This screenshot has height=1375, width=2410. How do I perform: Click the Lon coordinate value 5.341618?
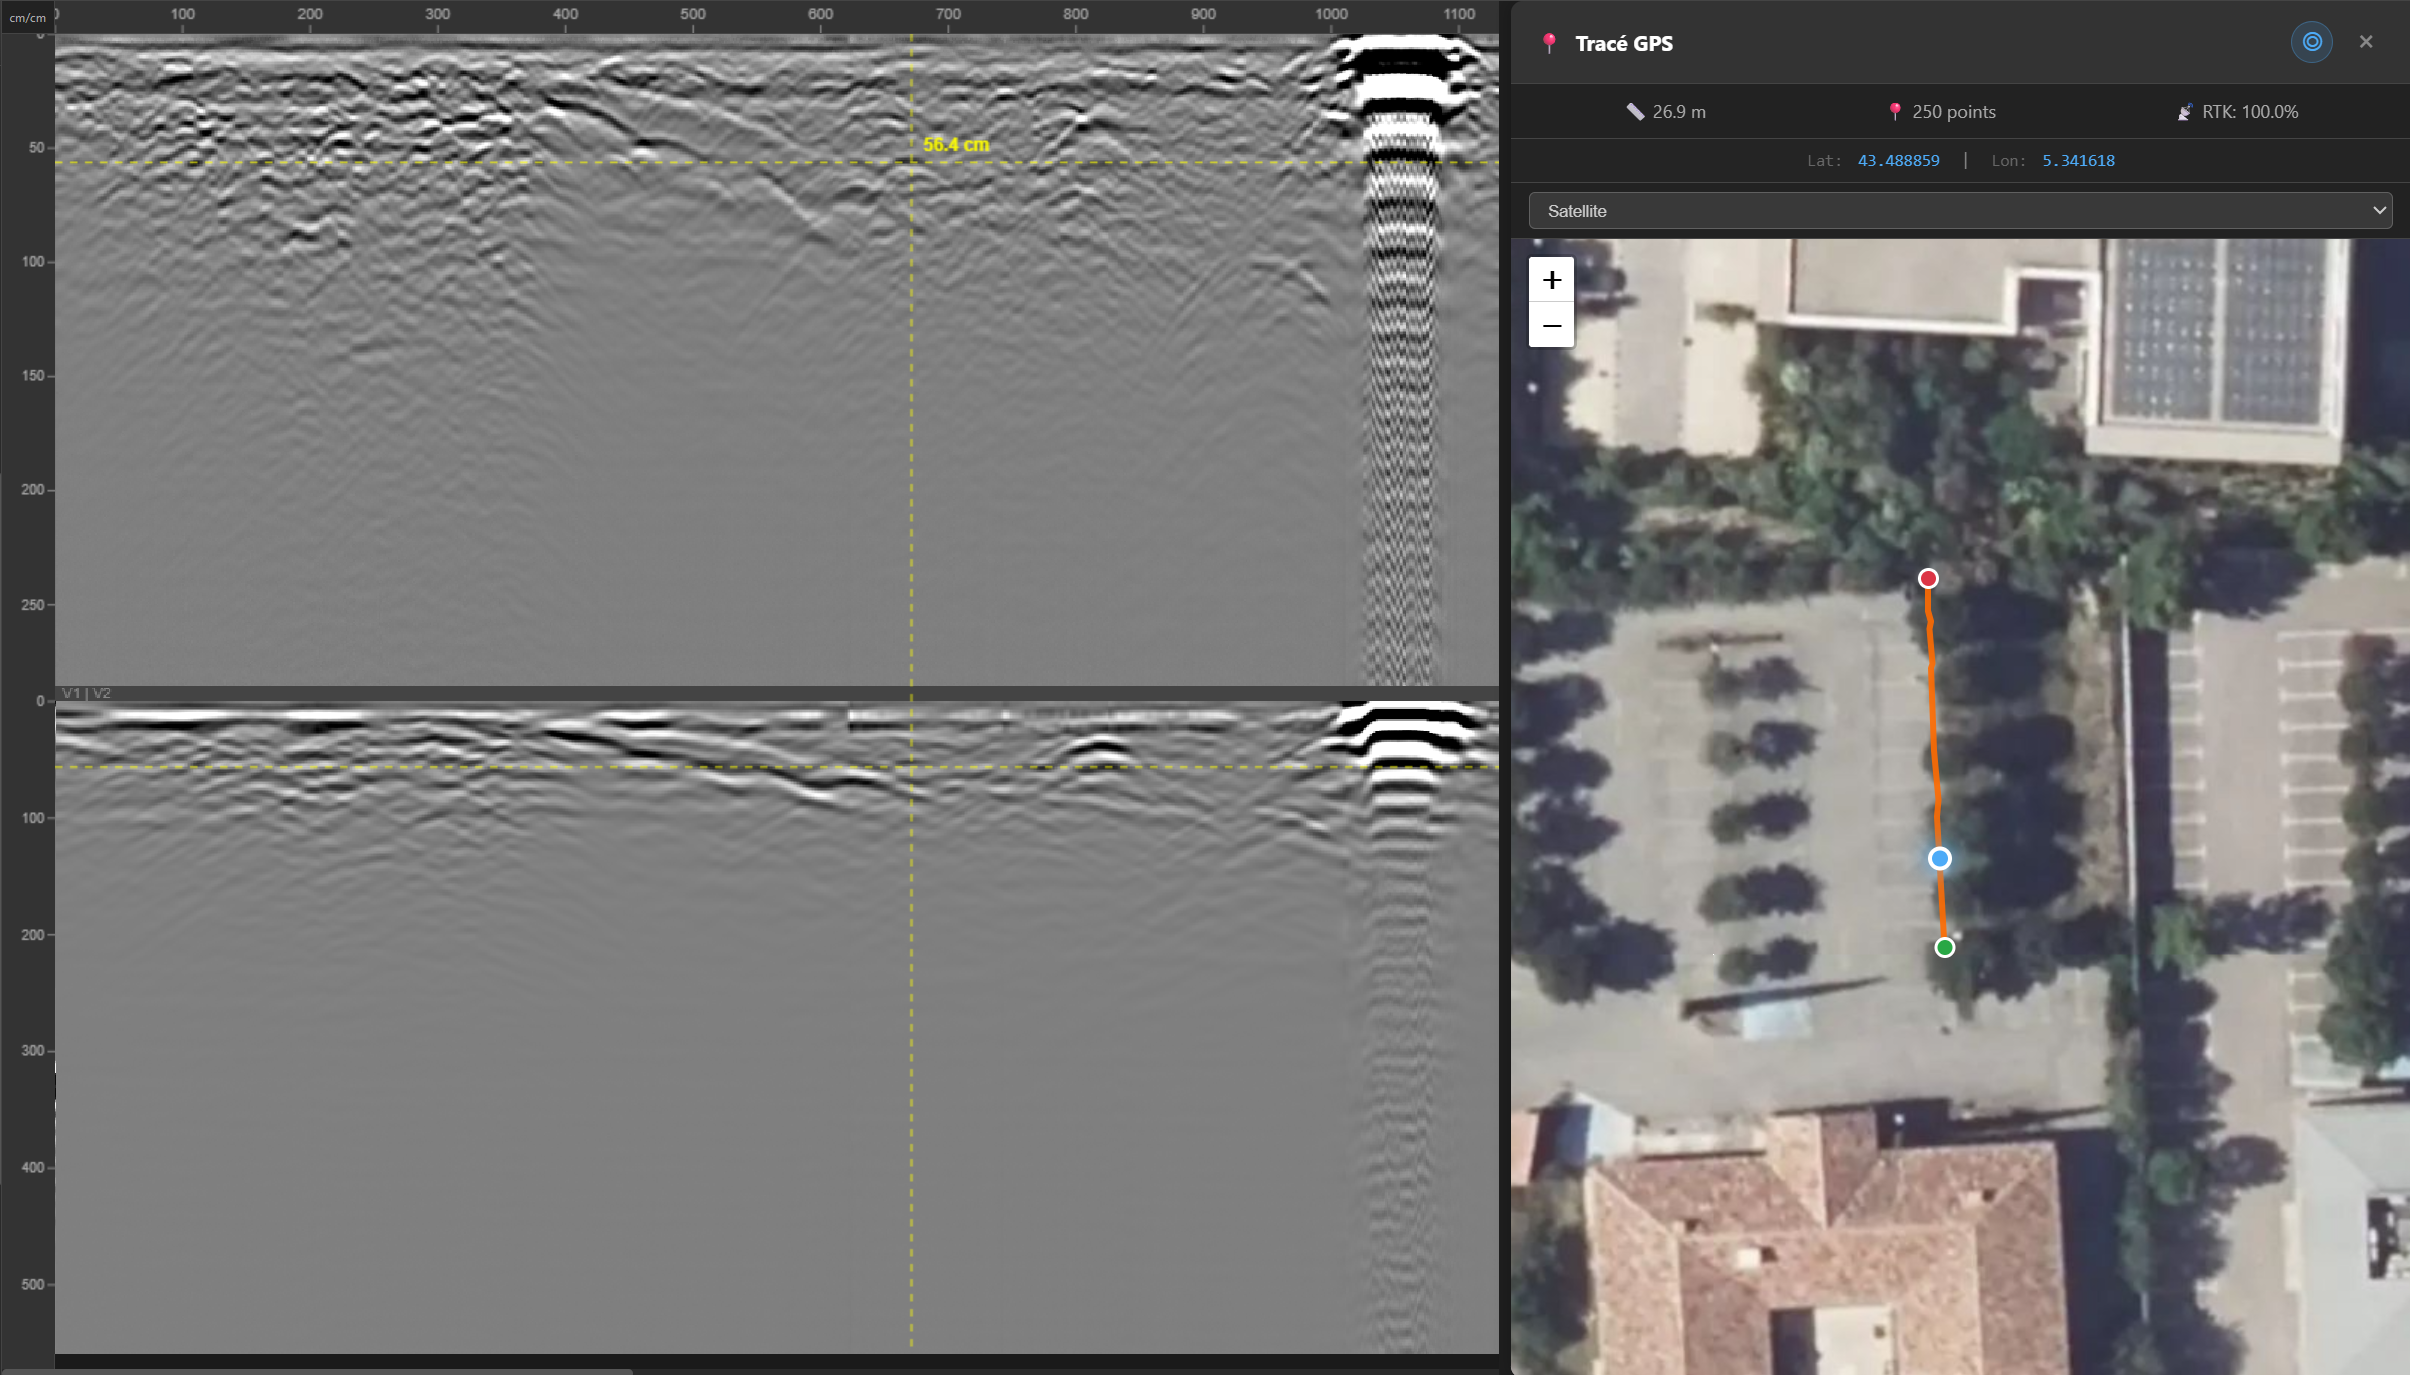coord(2077,160)
